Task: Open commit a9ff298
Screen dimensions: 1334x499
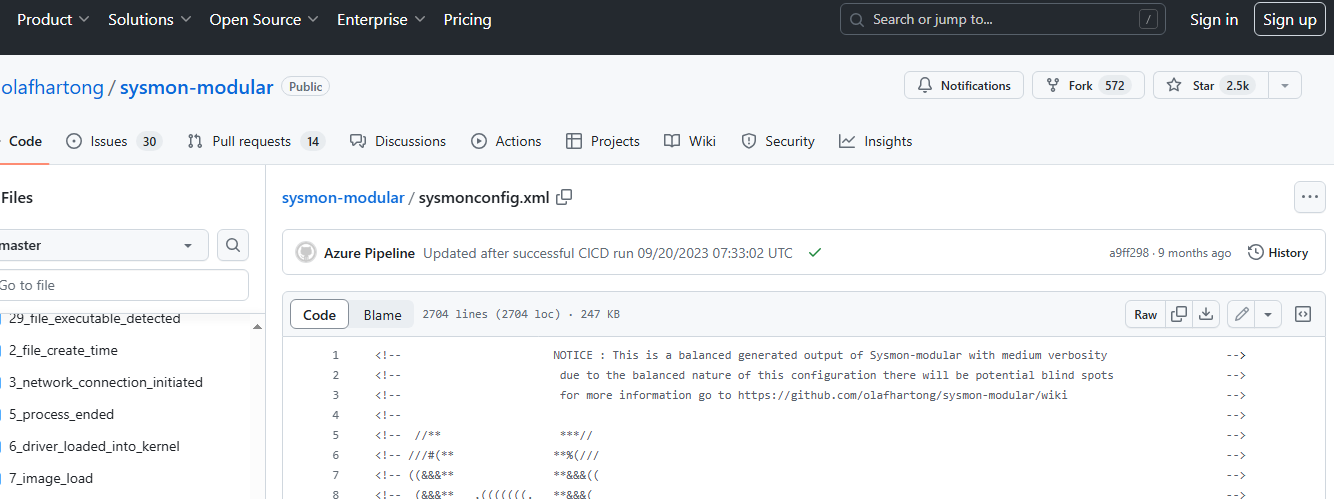Action: 1129,253
